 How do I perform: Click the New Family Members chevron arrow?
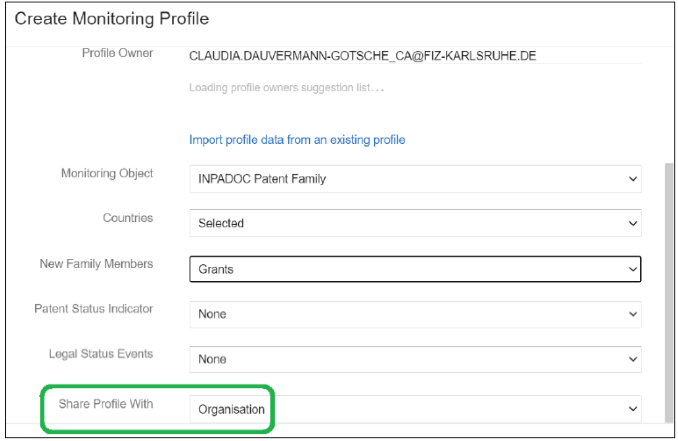pos(633,269)
